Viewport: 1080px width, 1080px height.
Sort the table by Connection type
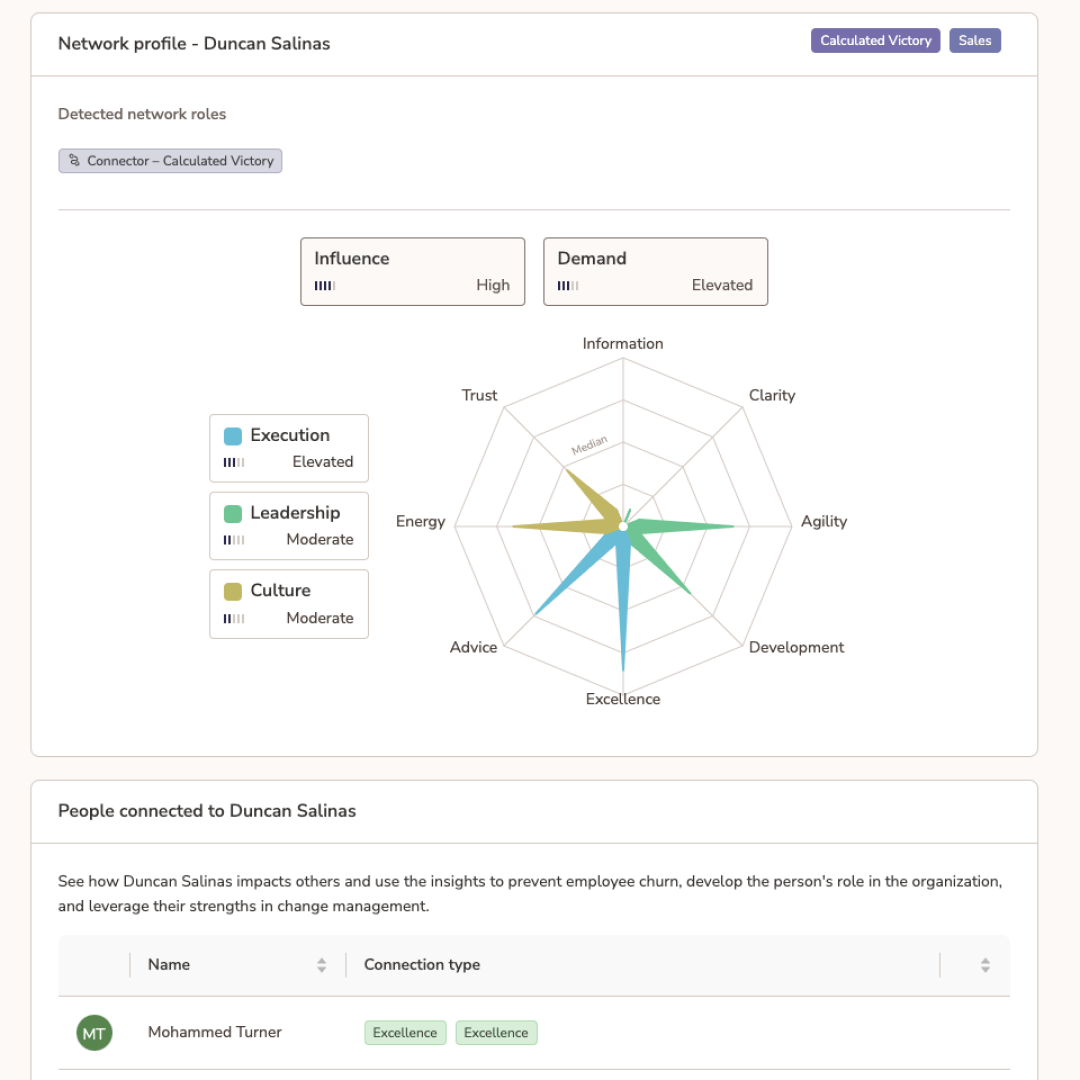point(421,965)
